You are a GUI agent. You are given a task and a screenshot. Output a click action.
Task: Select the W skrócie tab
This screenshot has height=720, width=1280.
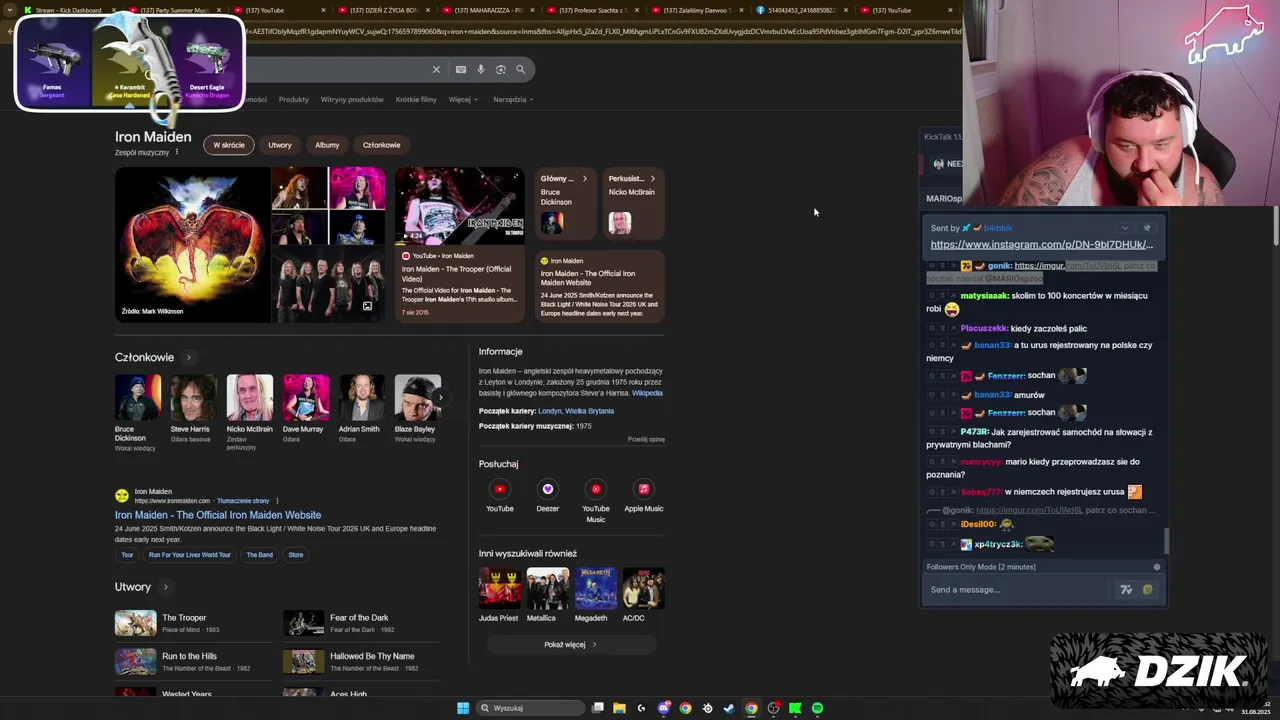coord(228,145)
